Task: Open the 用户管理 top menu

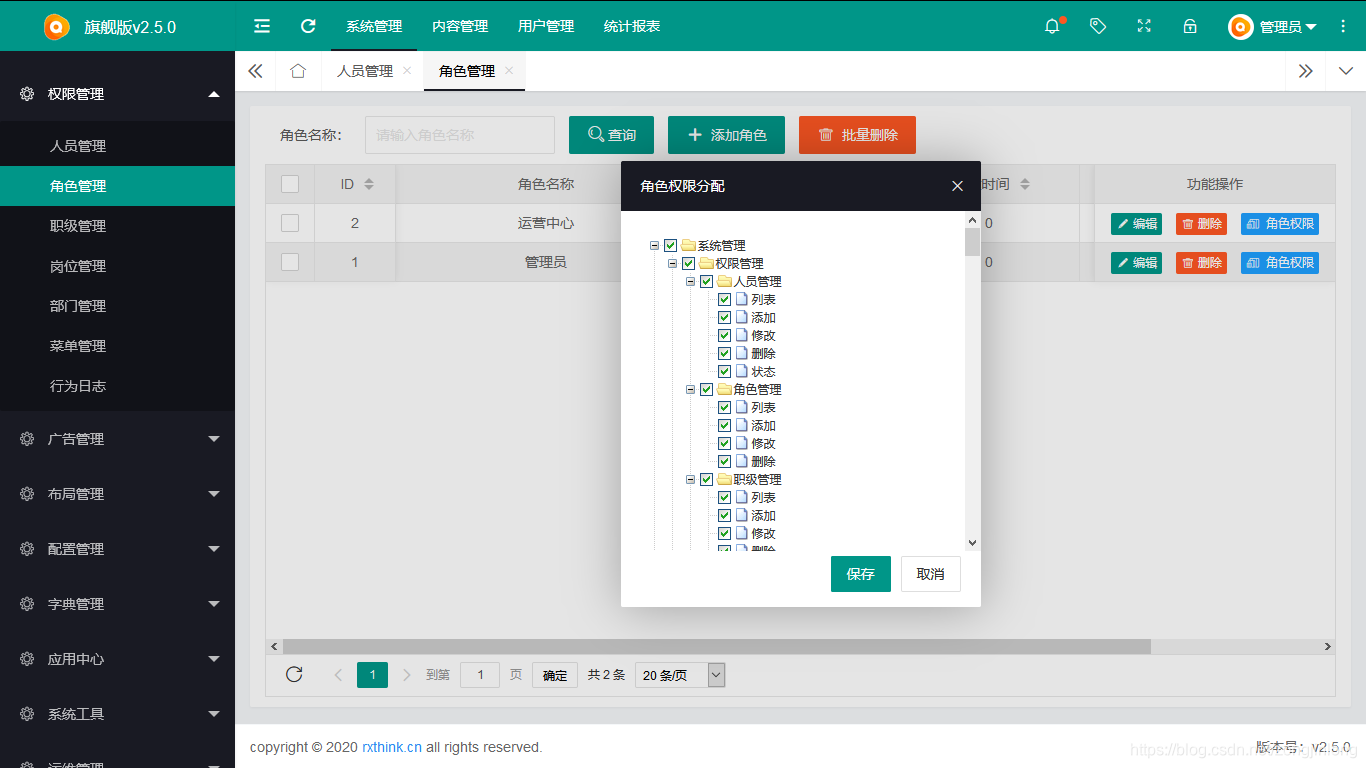Action: [x=546, y=26]
